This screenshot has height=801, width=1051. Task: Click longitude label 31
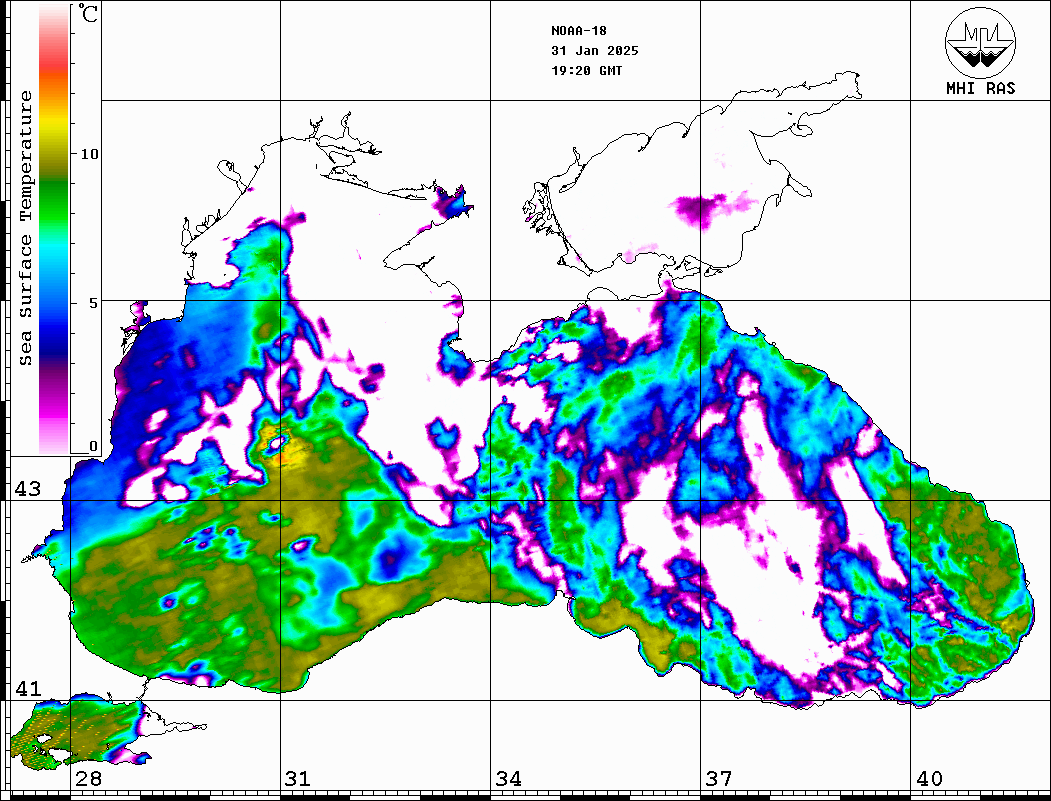(298, 779)
